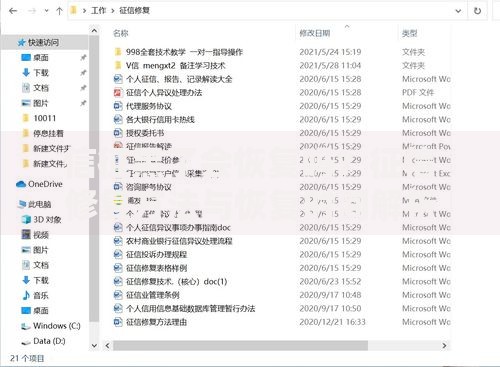
Task: Click the sidebar scroll down arrow
Action: click(x=94, y=345)
